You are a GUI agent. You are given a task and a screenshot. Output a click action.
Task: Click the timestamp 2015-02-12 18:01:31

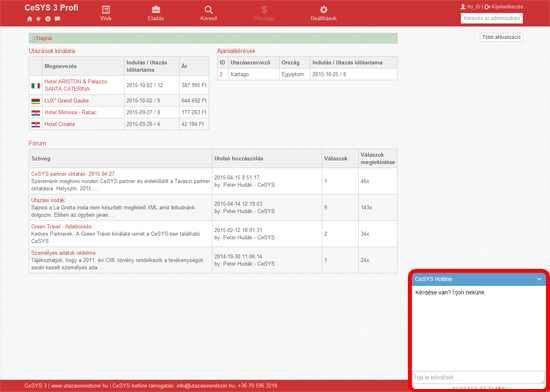click(x=238, y=230)
